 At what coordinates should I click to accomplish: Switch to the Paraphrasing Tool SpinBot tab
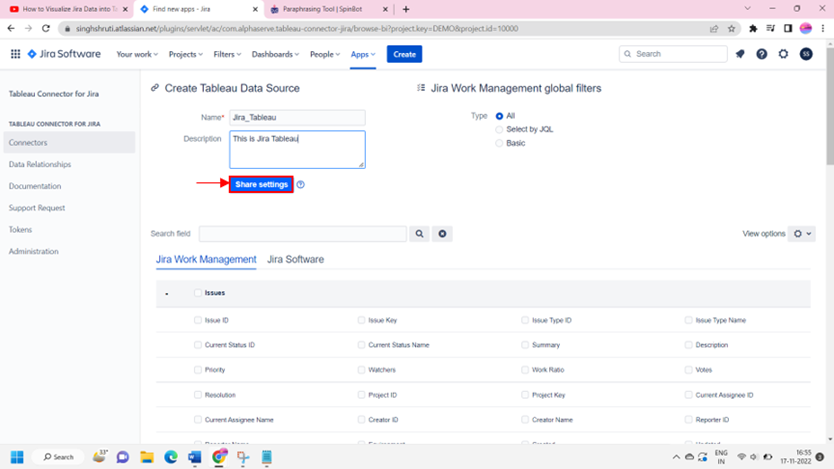329,9
